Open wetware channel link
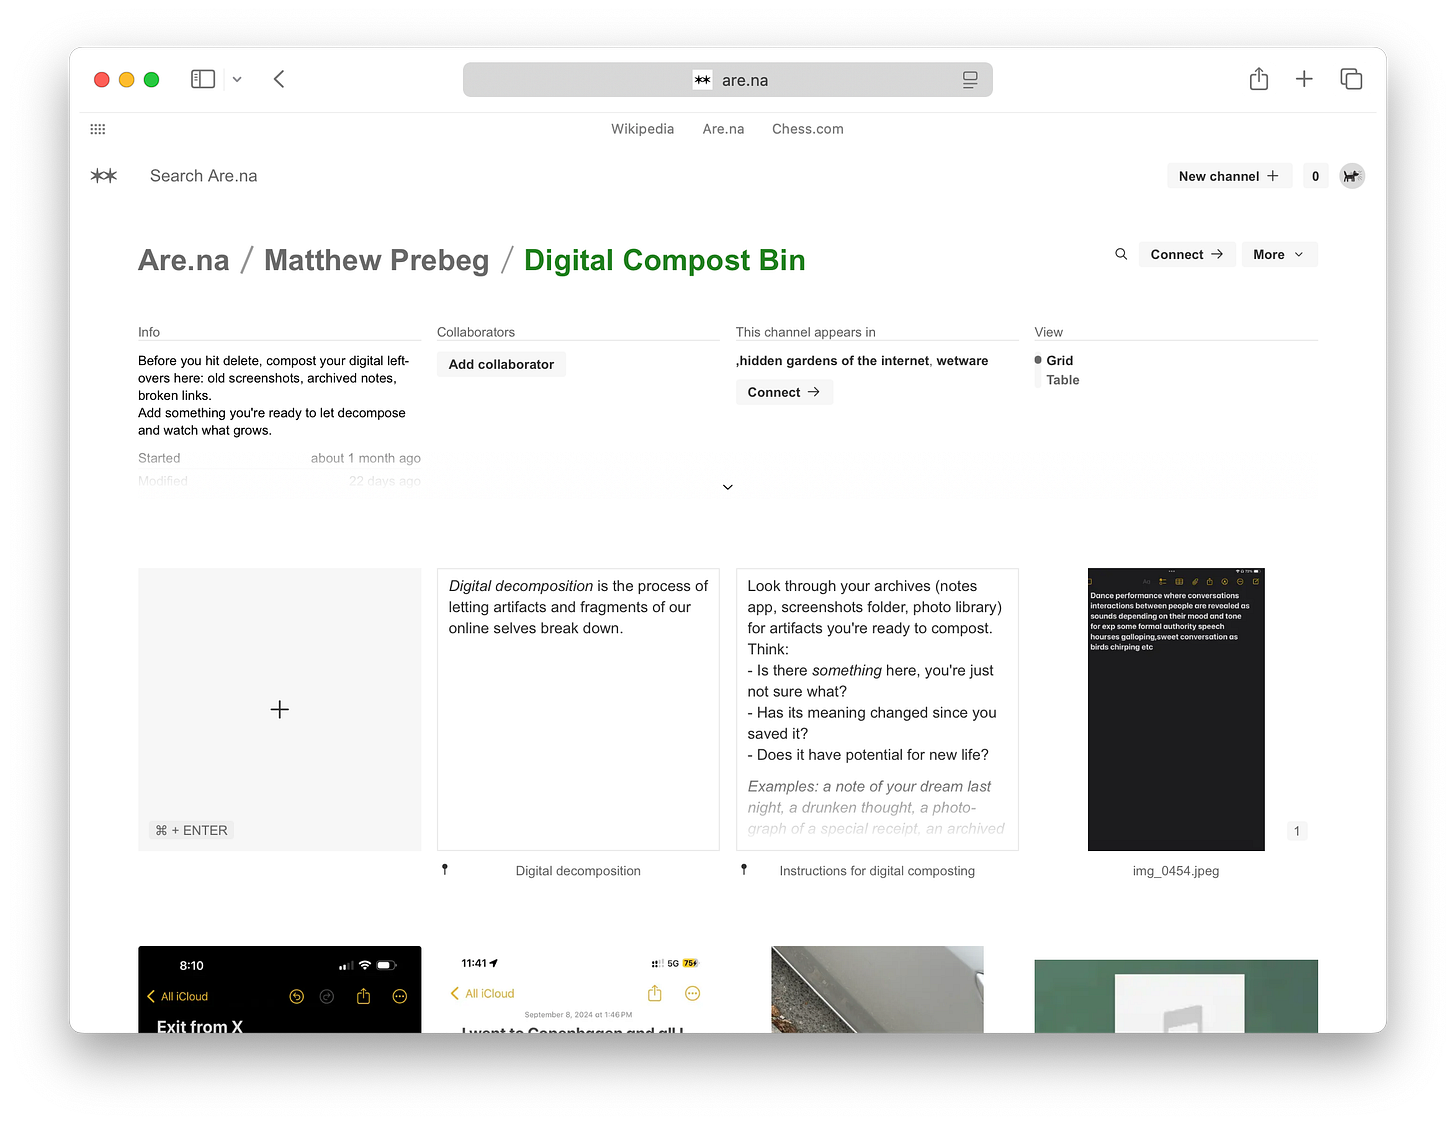This screenshot has height=1125, width=1456. (x=962, y=361)
